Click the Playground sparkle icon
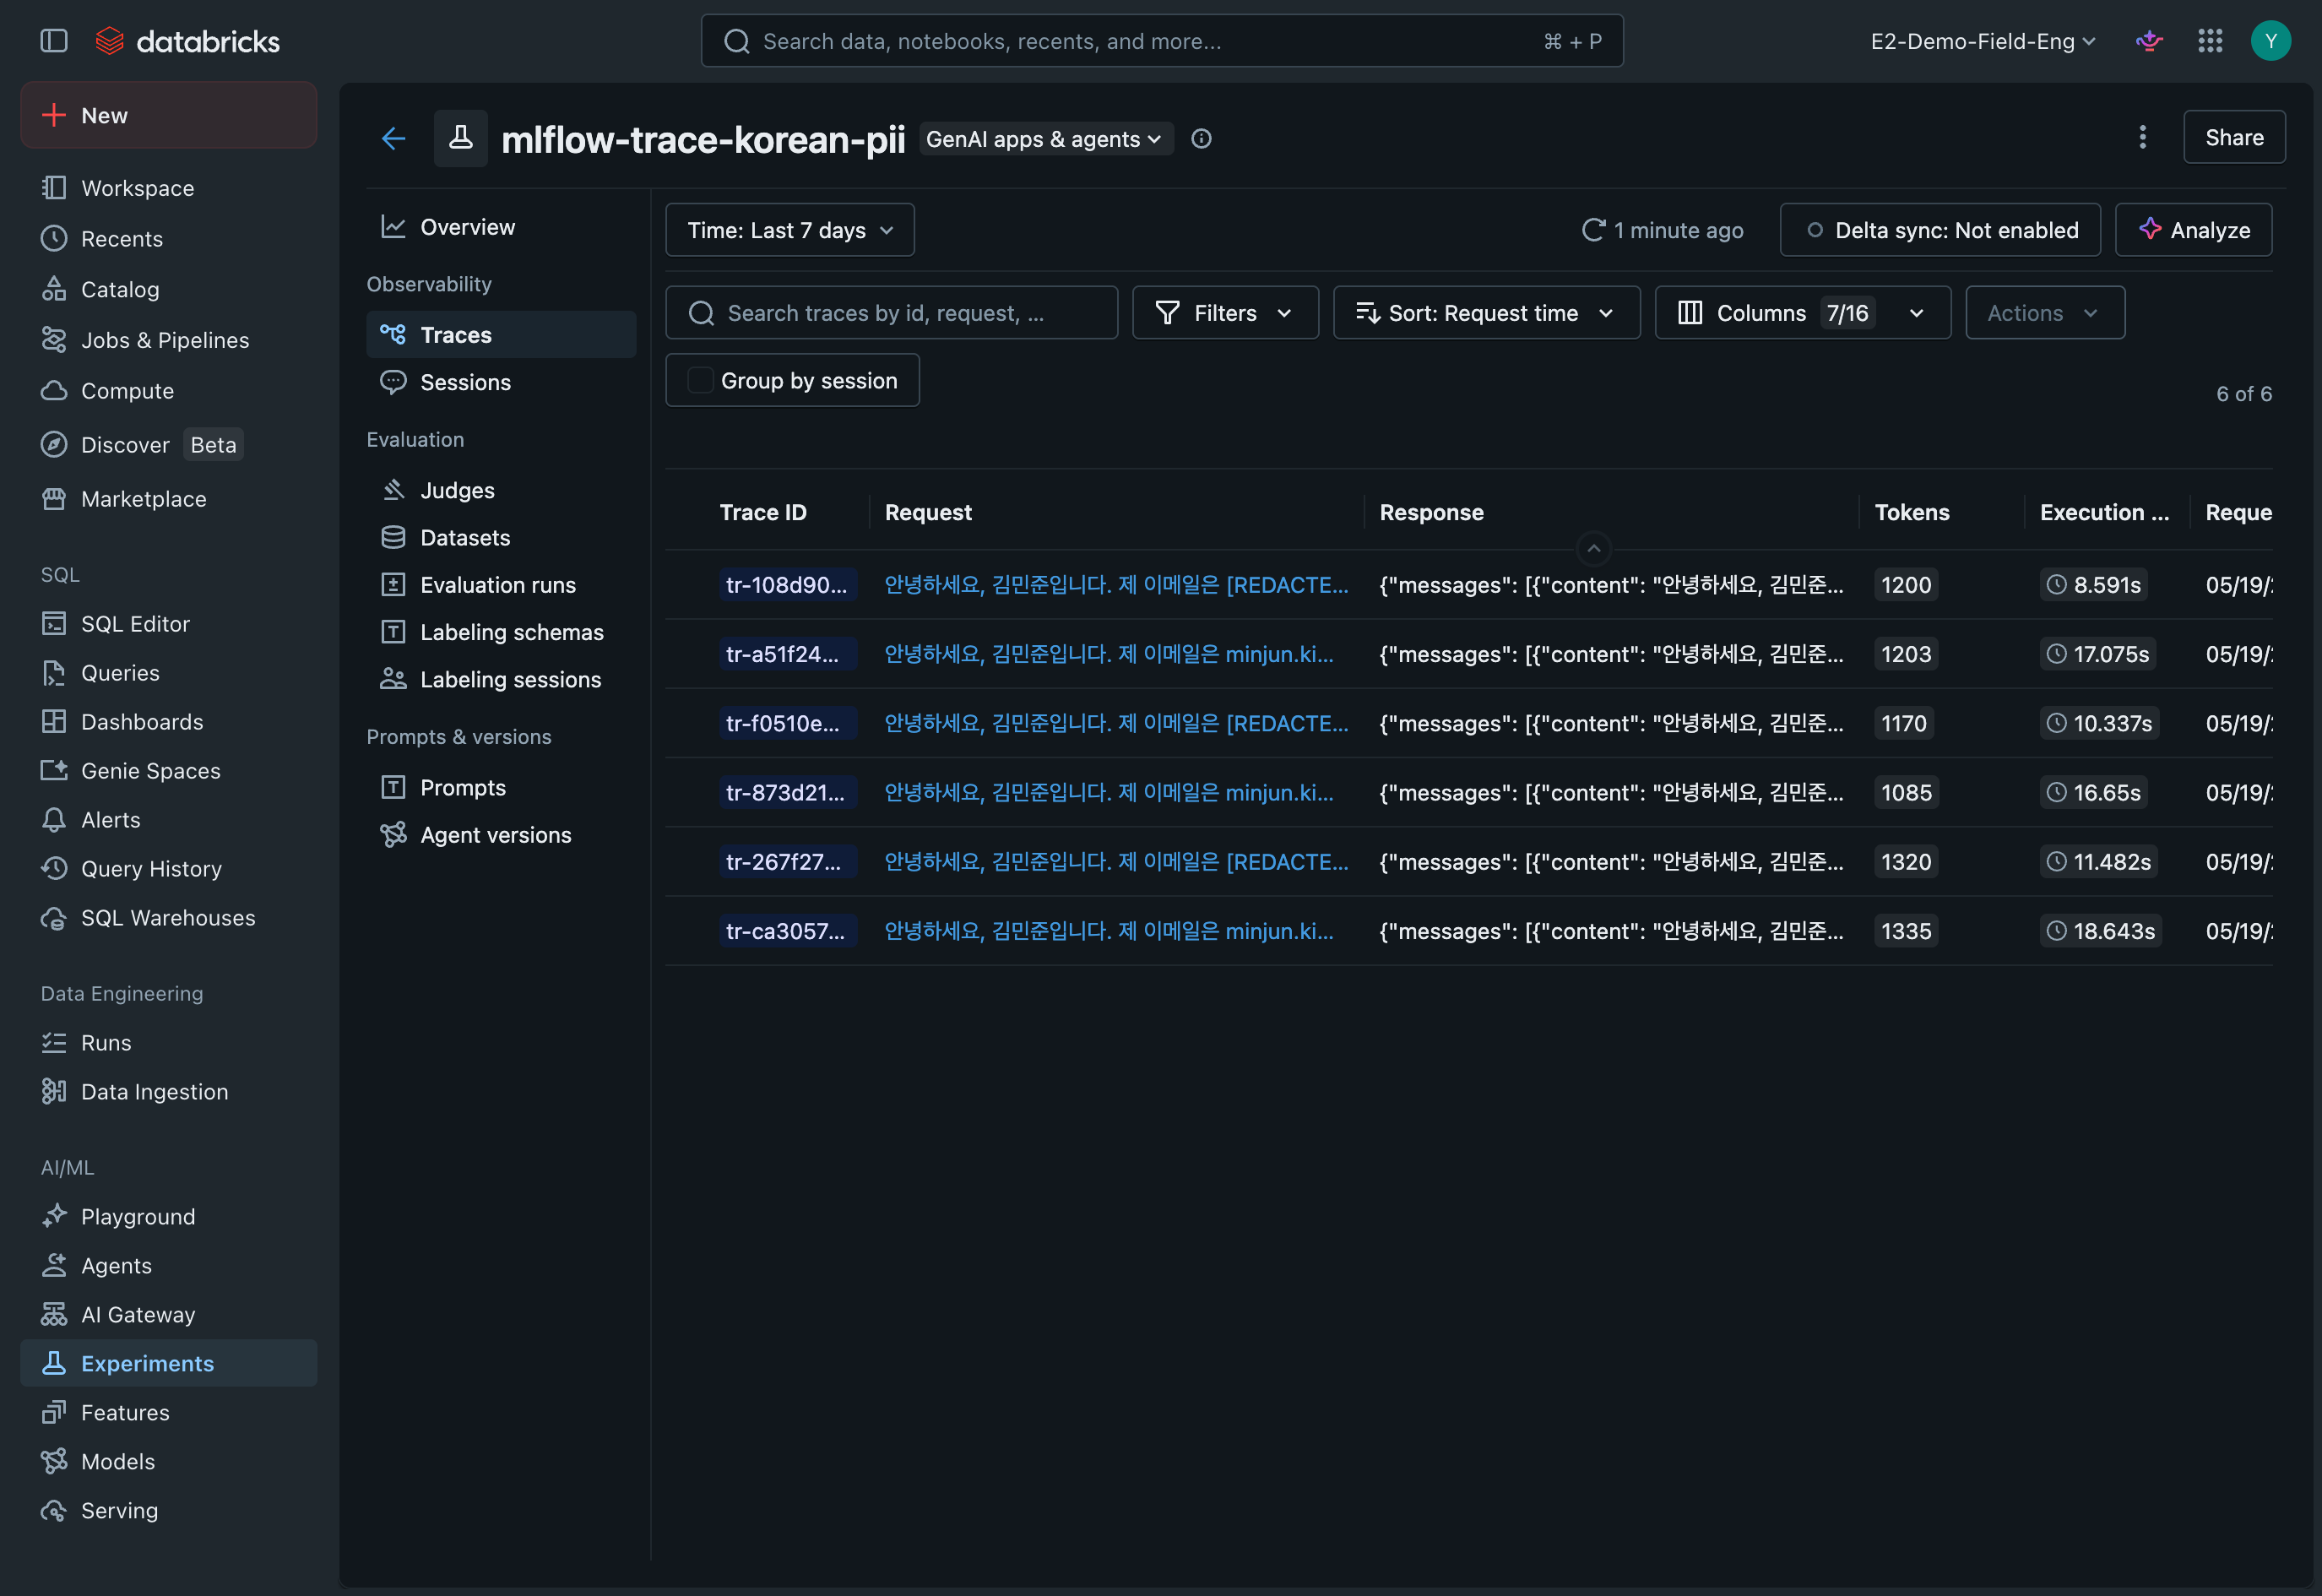This screenshot has height=1596, width=2322. (54, 1216)
